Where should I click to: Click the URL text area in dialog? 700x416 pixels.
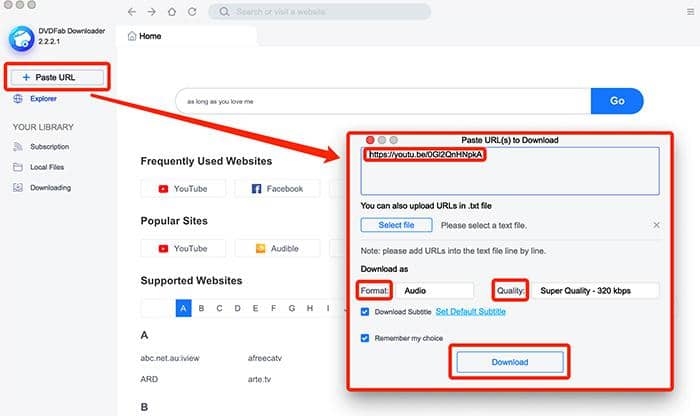pos(510,171)
